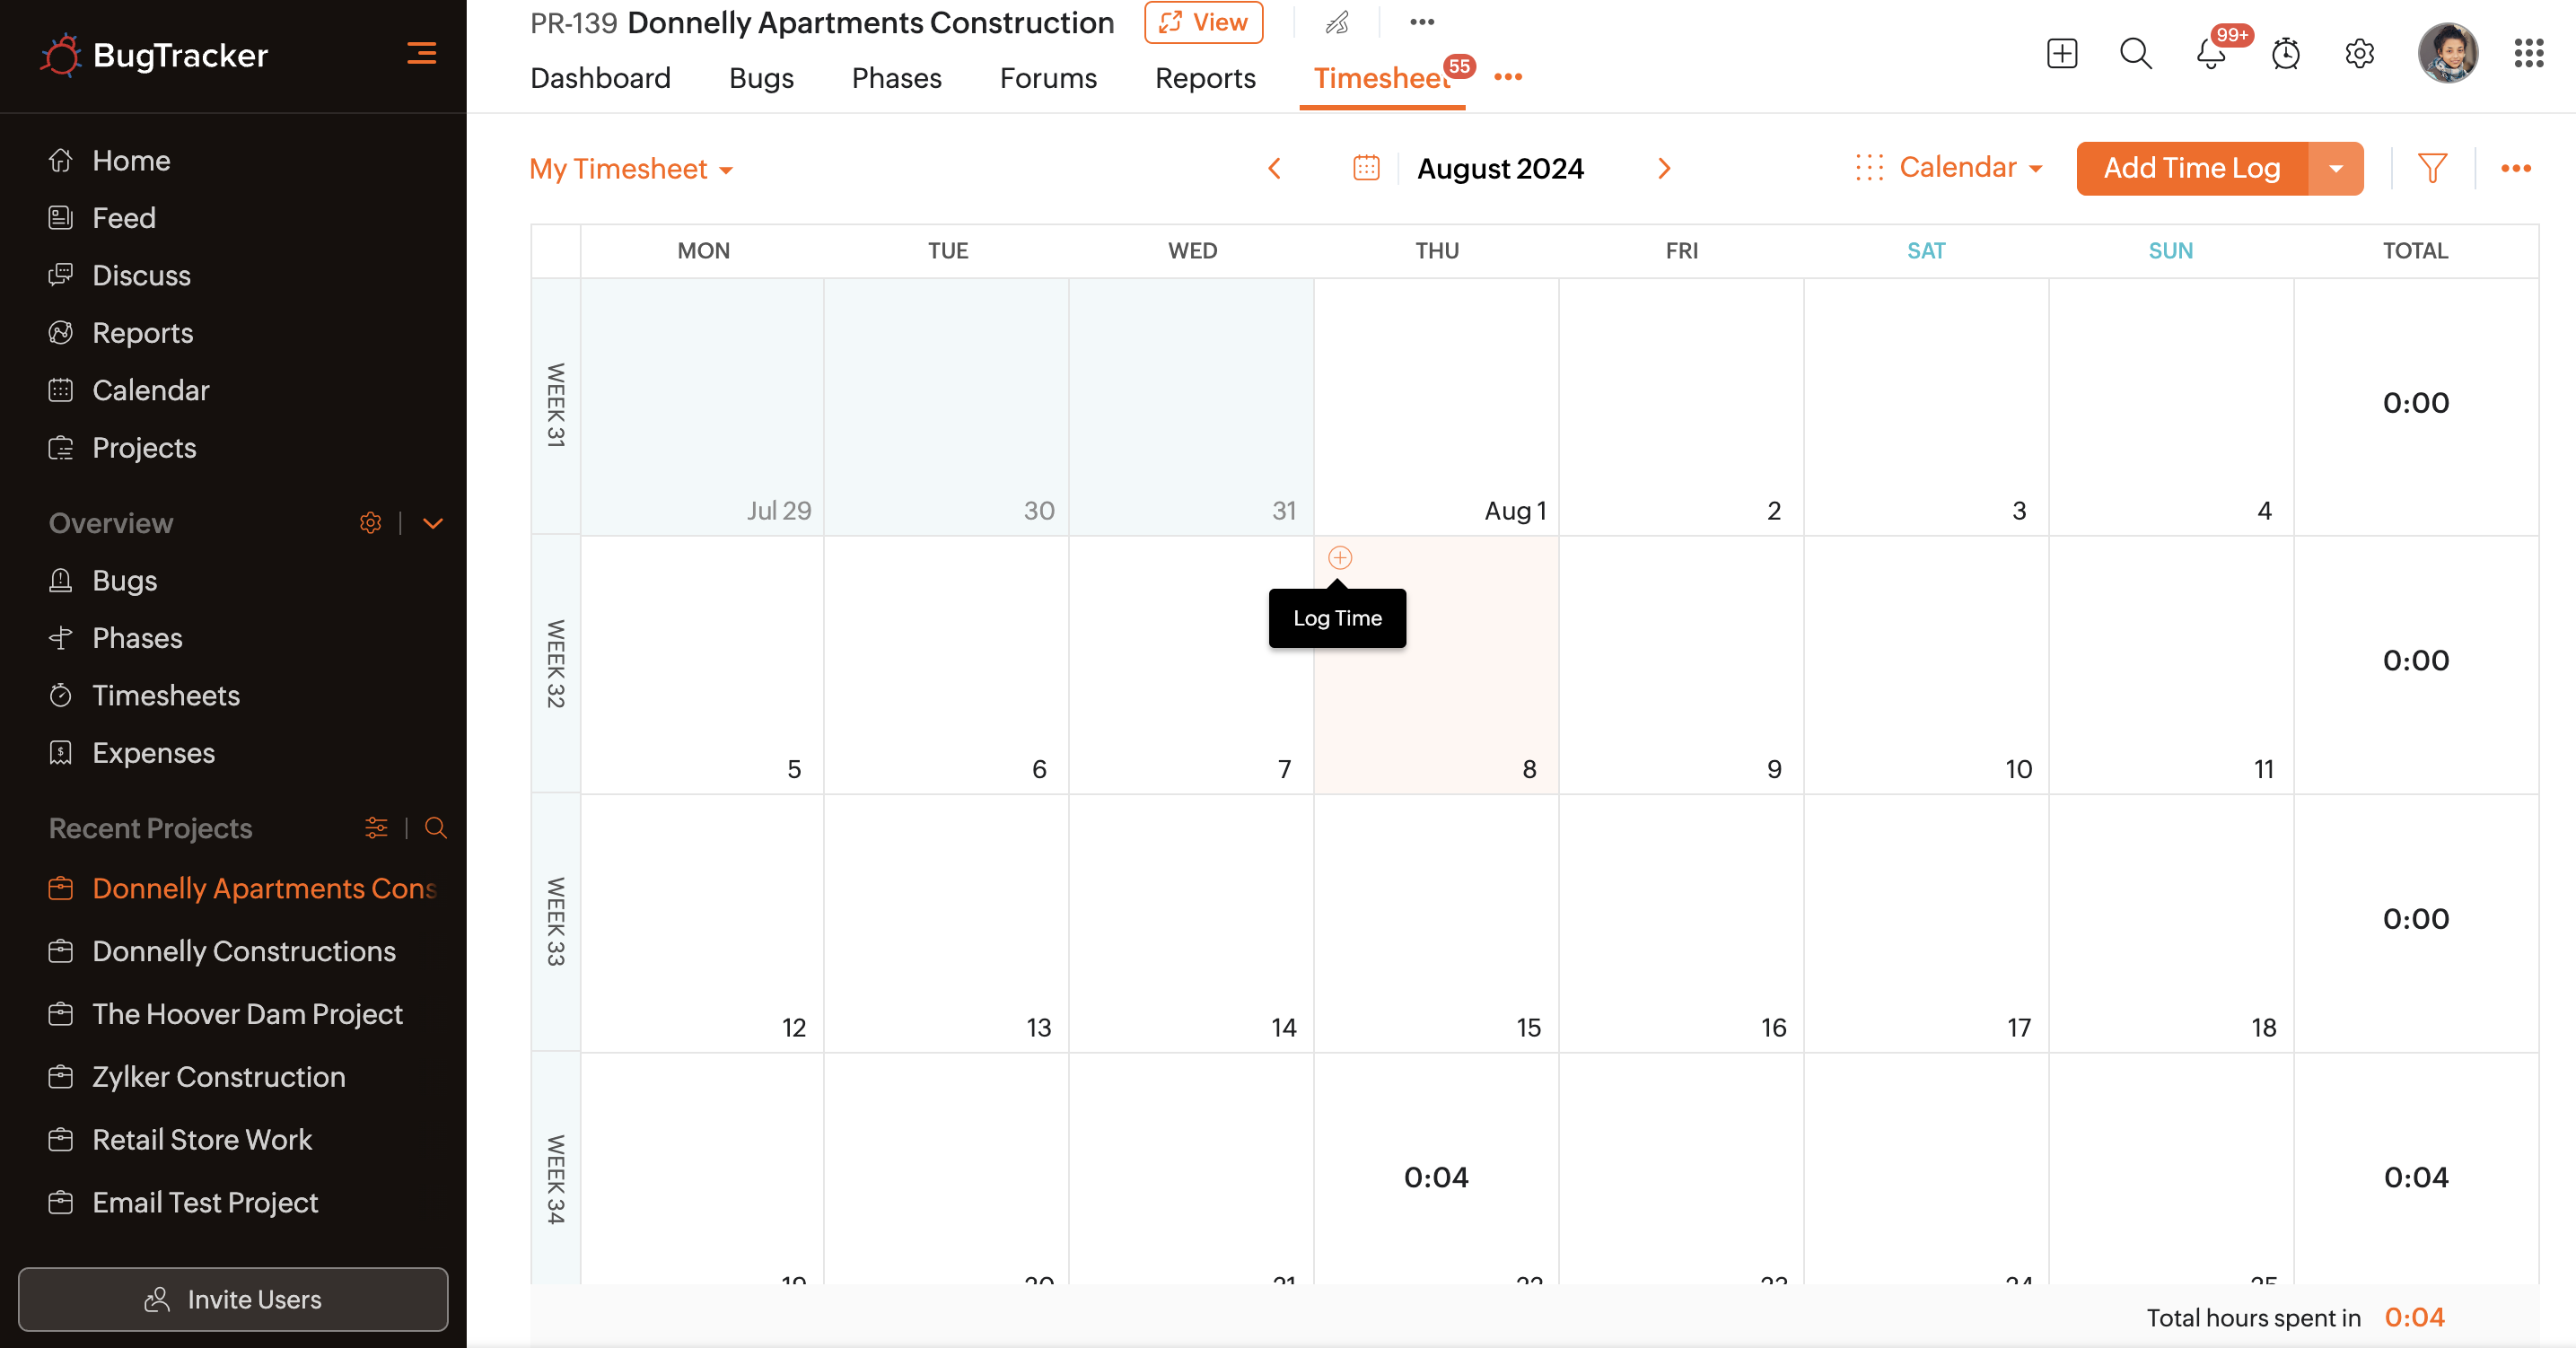Click the Invite Users button
This screenshot has width=2576, height=1348.
point(233,1299)
